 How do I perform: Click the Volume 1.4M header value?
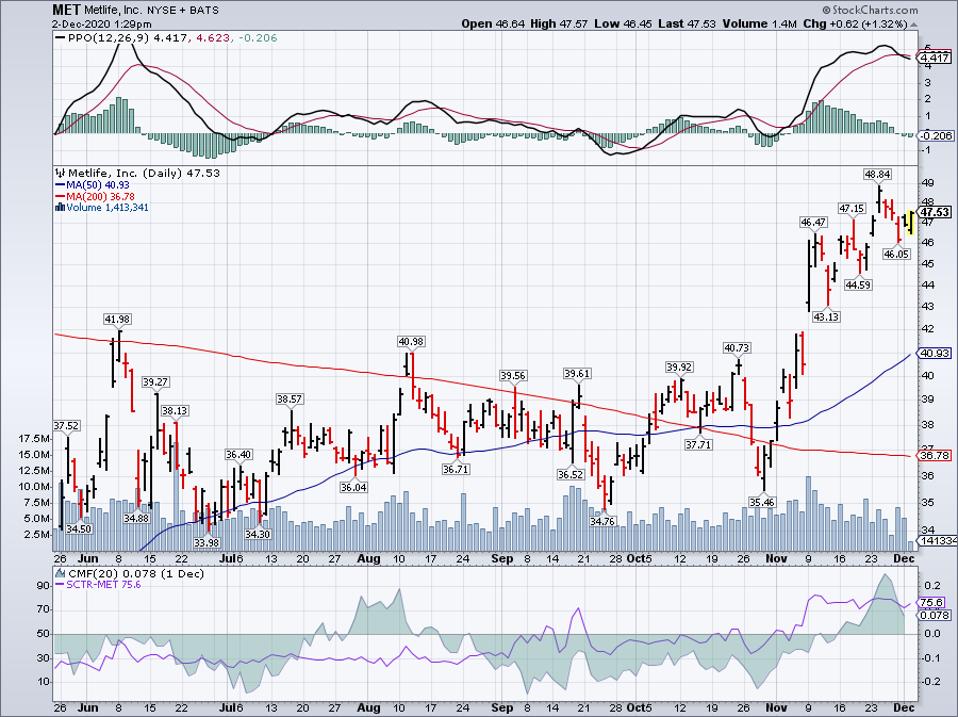point(758,24)
